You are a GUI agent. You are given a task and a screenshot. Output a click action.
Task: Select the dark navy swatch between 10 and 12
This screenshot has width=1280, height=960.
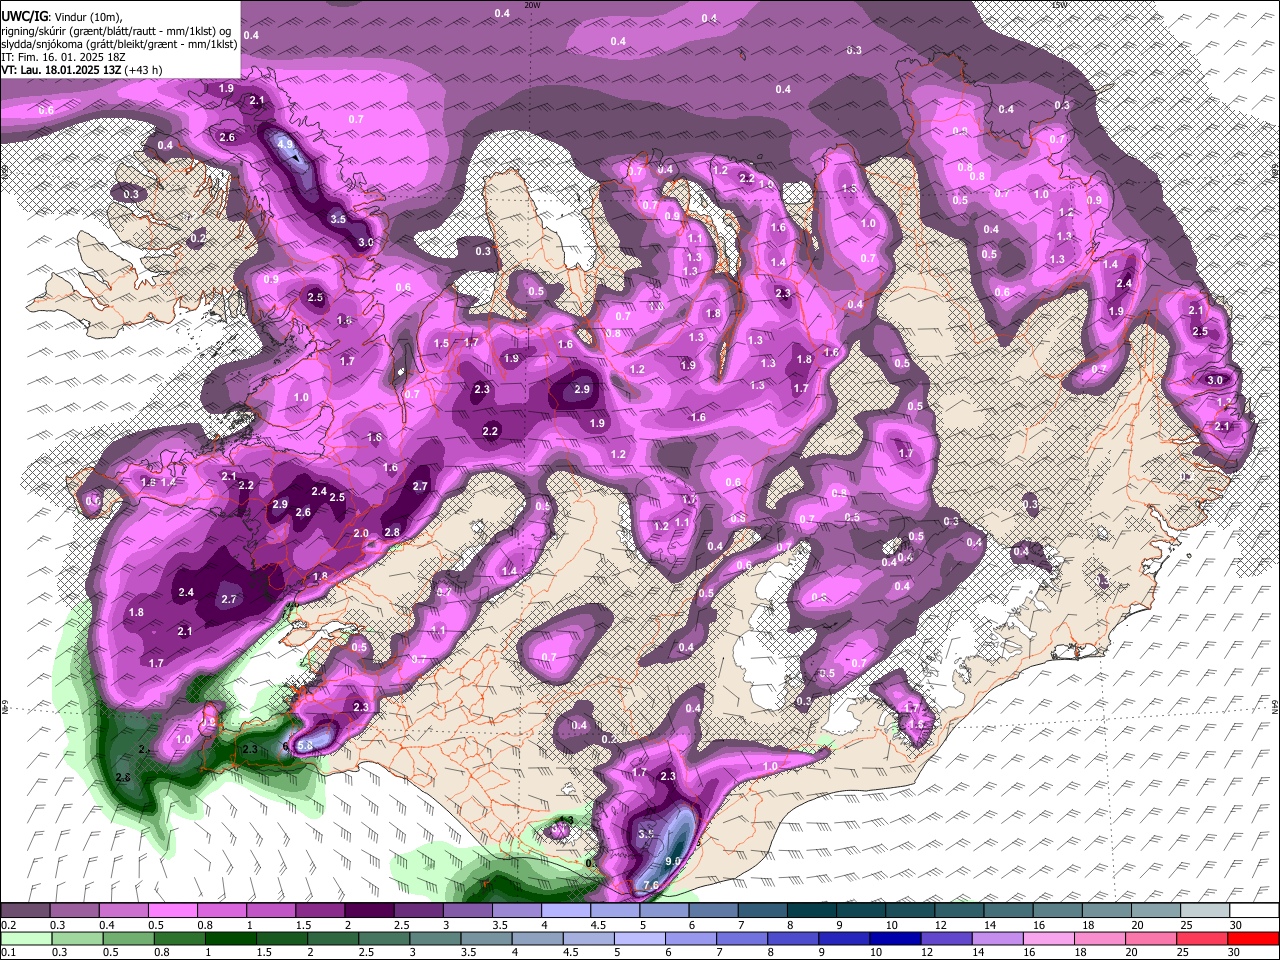coord(893,938)
